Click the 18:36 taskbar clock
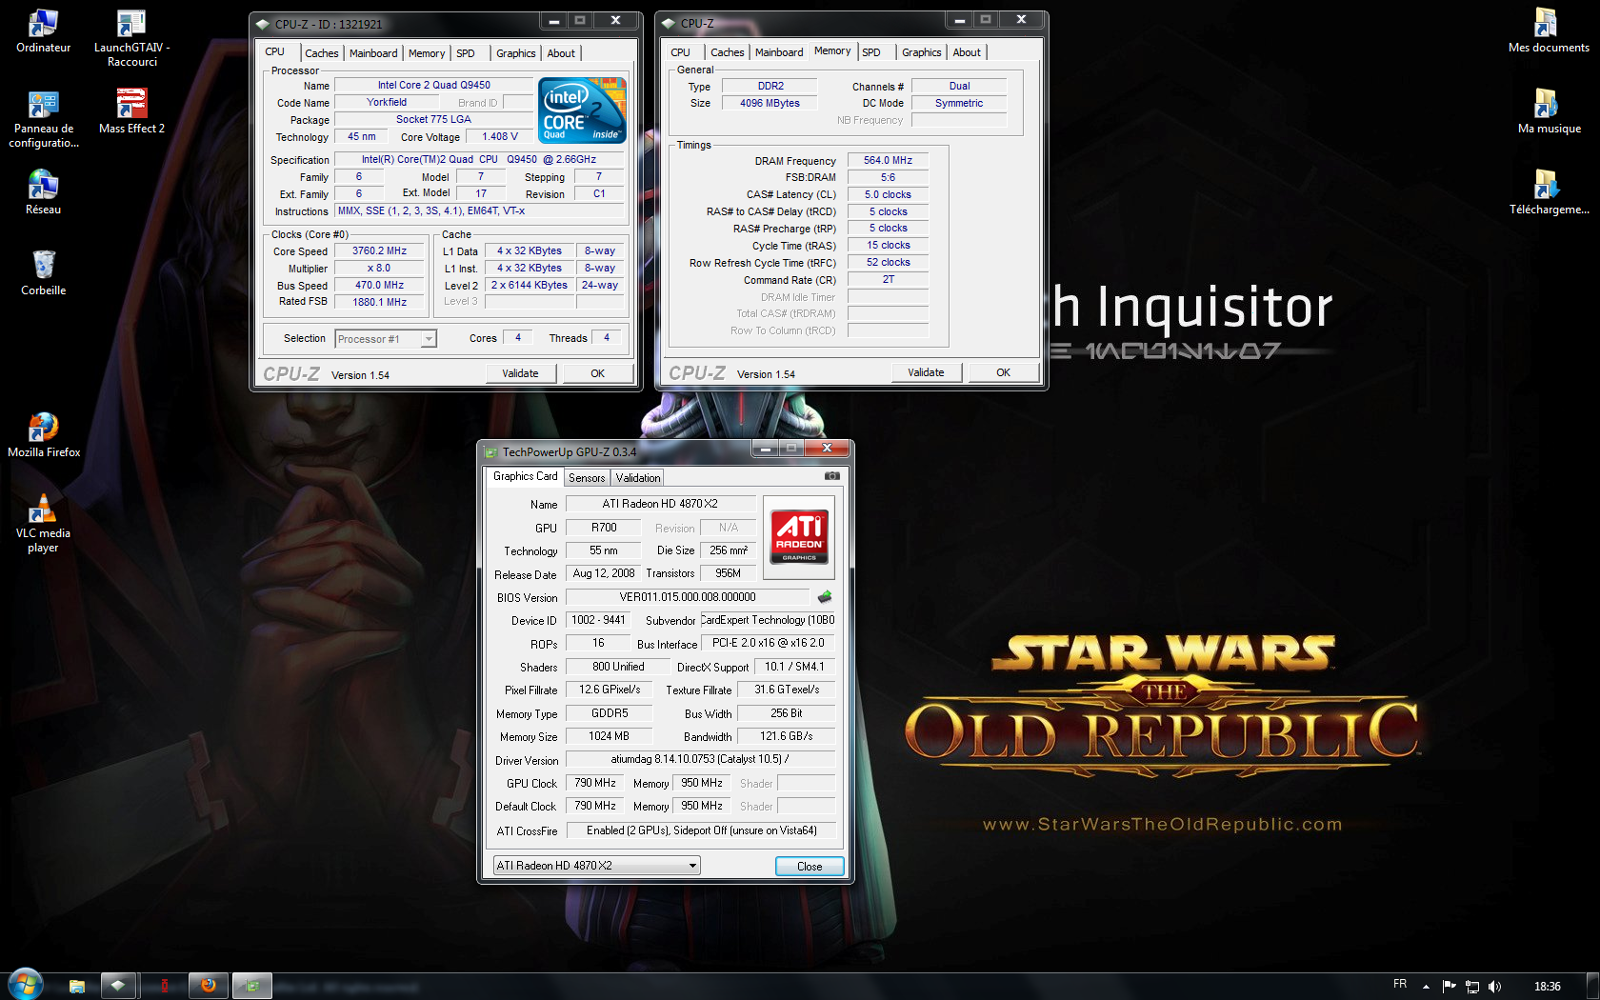Viewport: 1600px width, 1000px height. click(x=1548, y=986)
